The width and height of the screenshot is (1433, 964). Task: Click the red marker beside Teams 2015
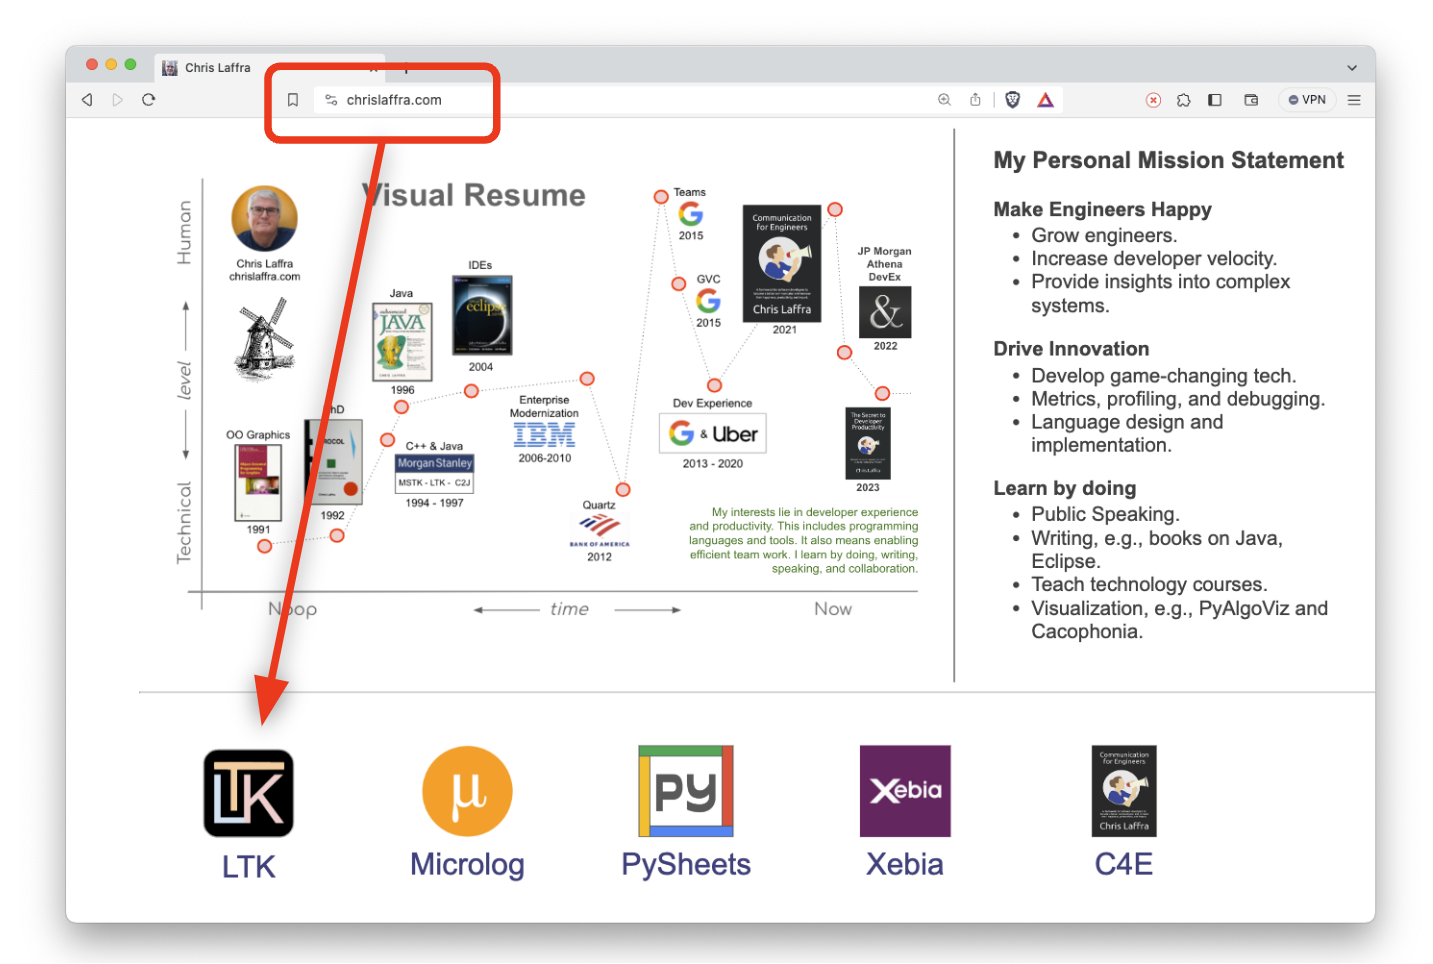(x=661, y=197)
